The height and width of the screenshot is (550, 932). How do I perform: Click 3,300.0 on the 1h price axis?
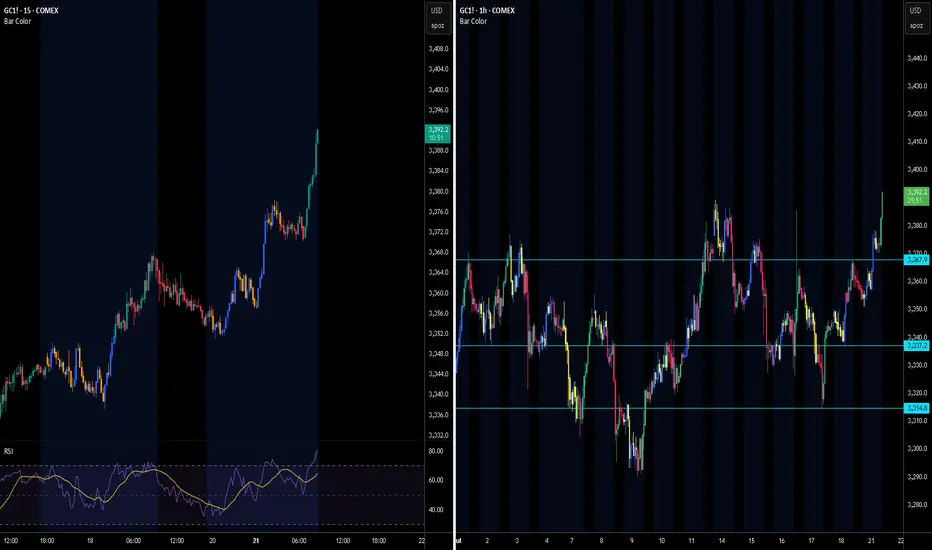[917, 449]
